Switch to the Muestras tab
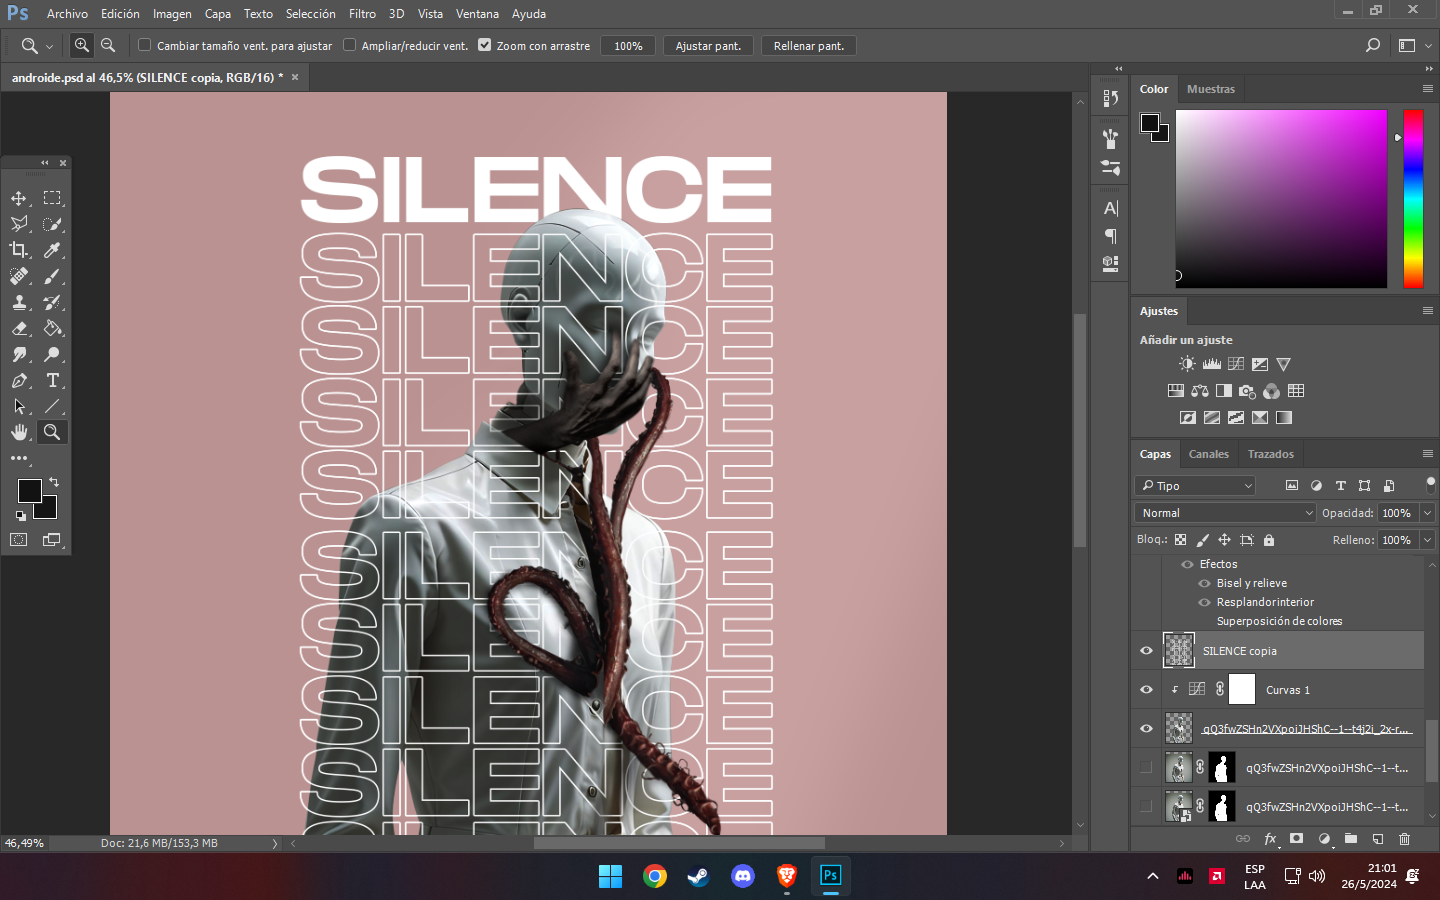1440x900 pixels. pos(1210,89)
